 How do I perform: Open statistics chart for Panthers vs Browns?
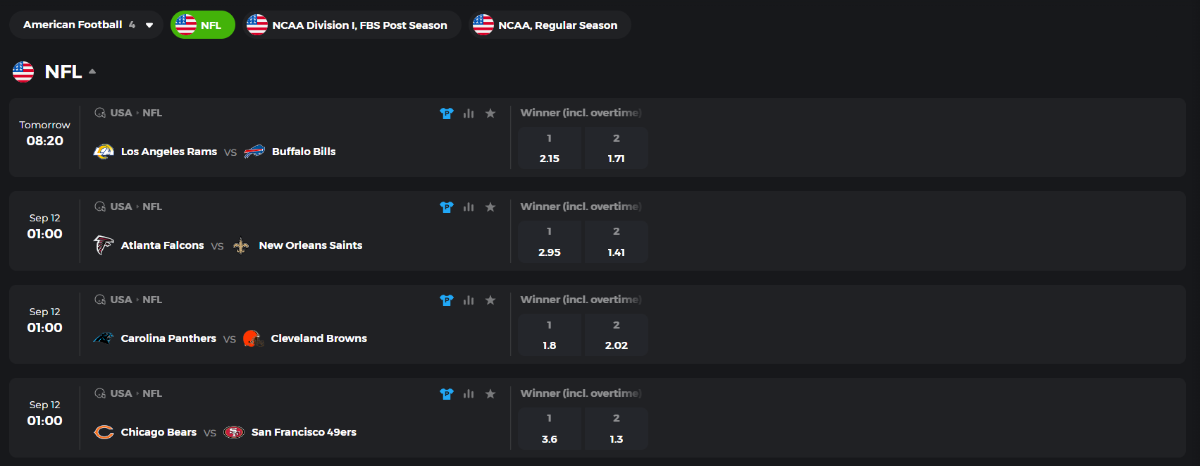[x=468, y=300]
